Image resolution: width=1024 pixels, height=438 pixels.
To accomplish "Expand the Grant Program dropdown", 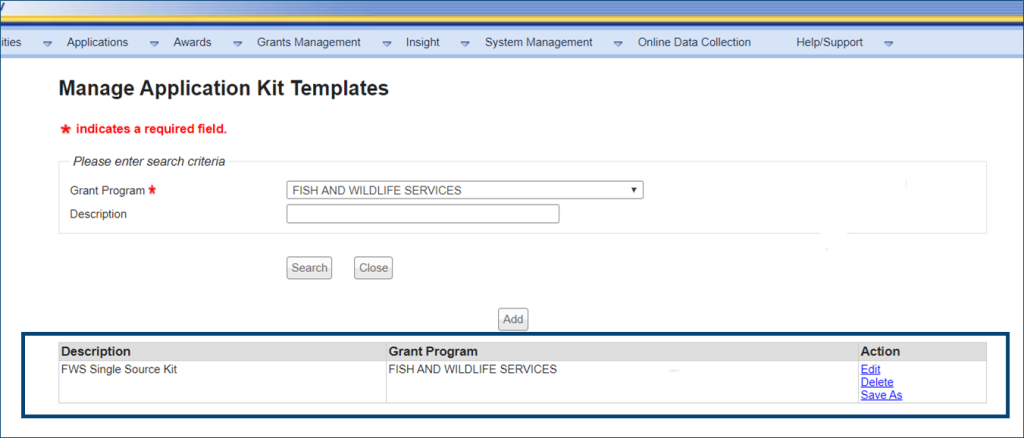I will click(x=464, y=190).
